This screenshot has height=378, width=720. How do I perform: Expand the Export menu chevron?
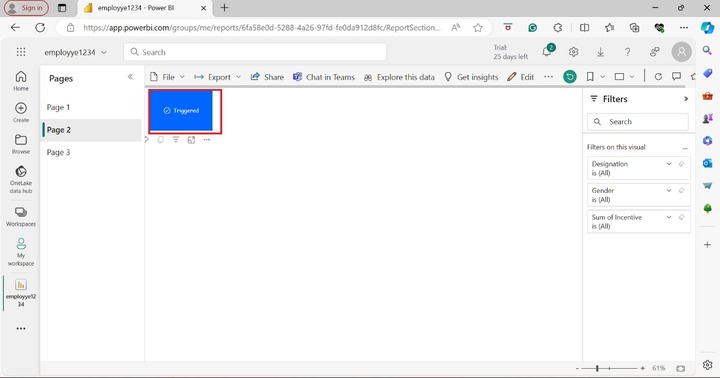point(238,77)
